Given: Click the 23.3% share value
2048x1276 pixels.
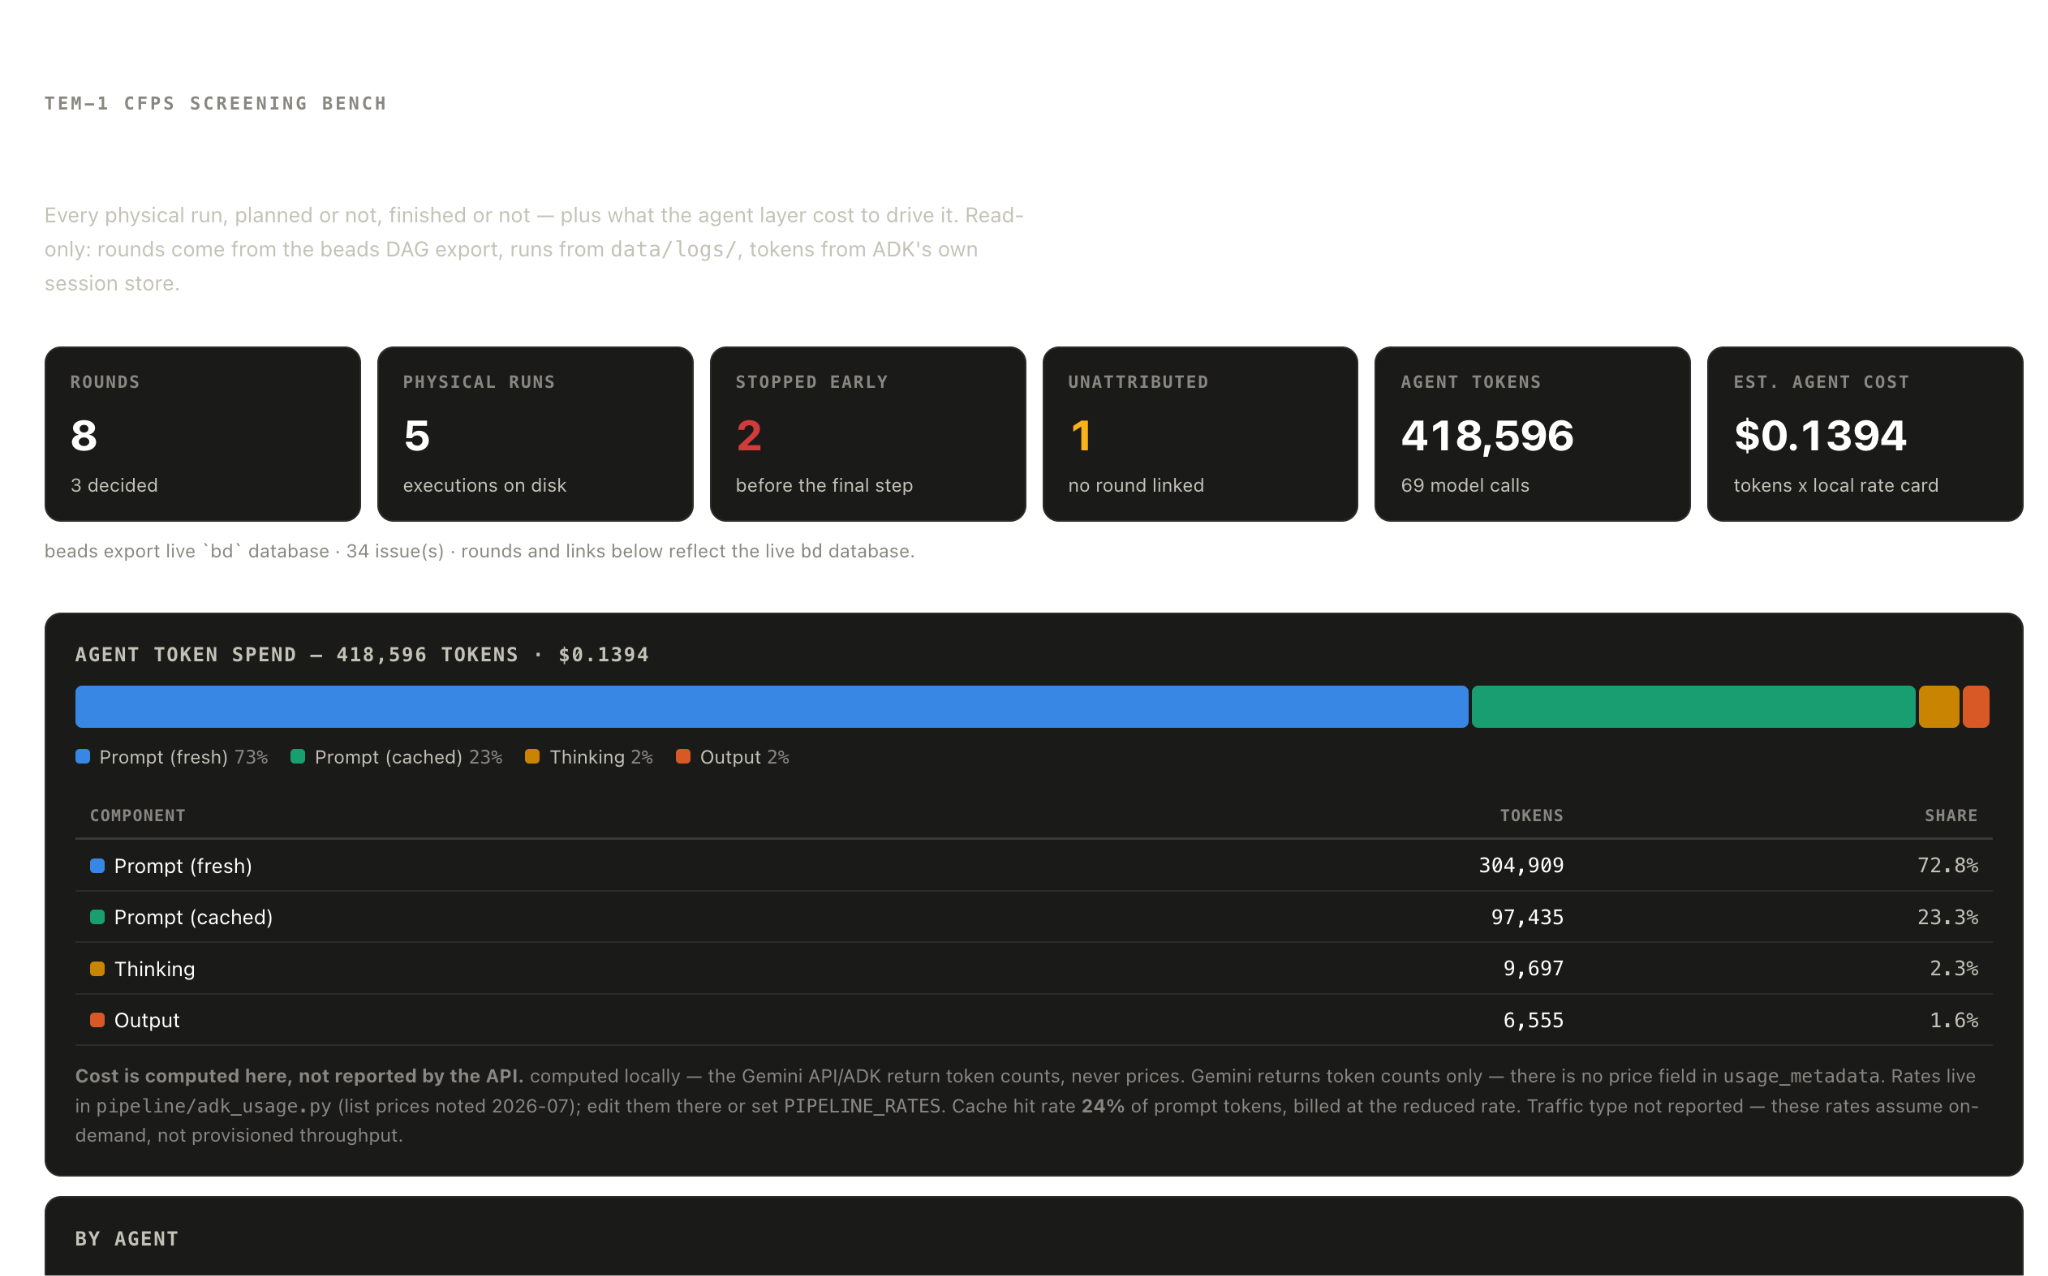Looking at the screenshot, I should coord(1947,917).
